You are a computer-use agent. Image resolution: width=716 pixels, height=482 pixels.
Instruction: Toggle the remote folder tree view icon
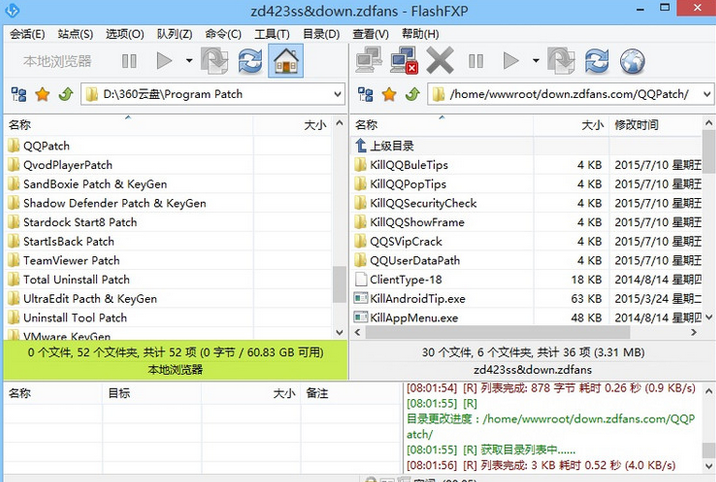[365, 94]
